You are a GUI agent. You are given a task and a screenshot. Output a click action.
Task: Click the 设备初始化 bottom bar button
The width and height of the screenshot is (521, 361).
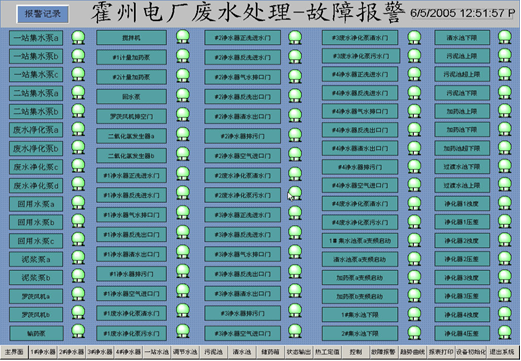pos(471,352)
